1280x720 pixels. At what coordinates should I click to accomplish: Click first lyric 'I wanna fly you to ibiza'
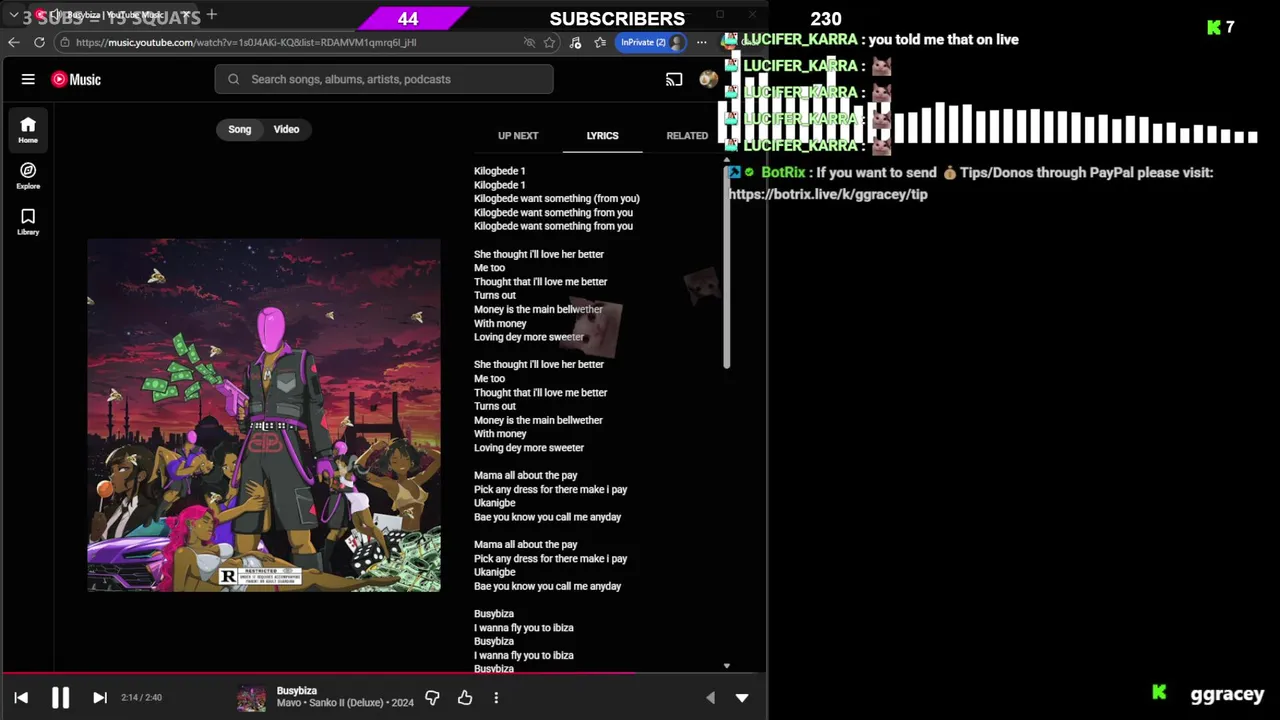click(523, 627)
